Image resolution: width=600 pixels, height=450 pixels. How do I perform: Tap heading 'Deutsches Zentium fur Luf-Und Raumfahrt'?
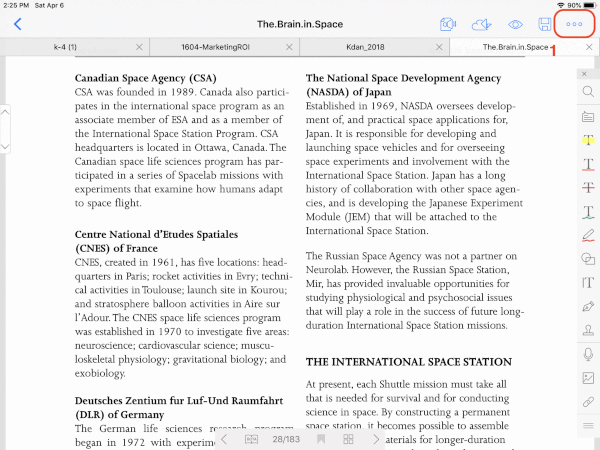click(x=179, y=401)
